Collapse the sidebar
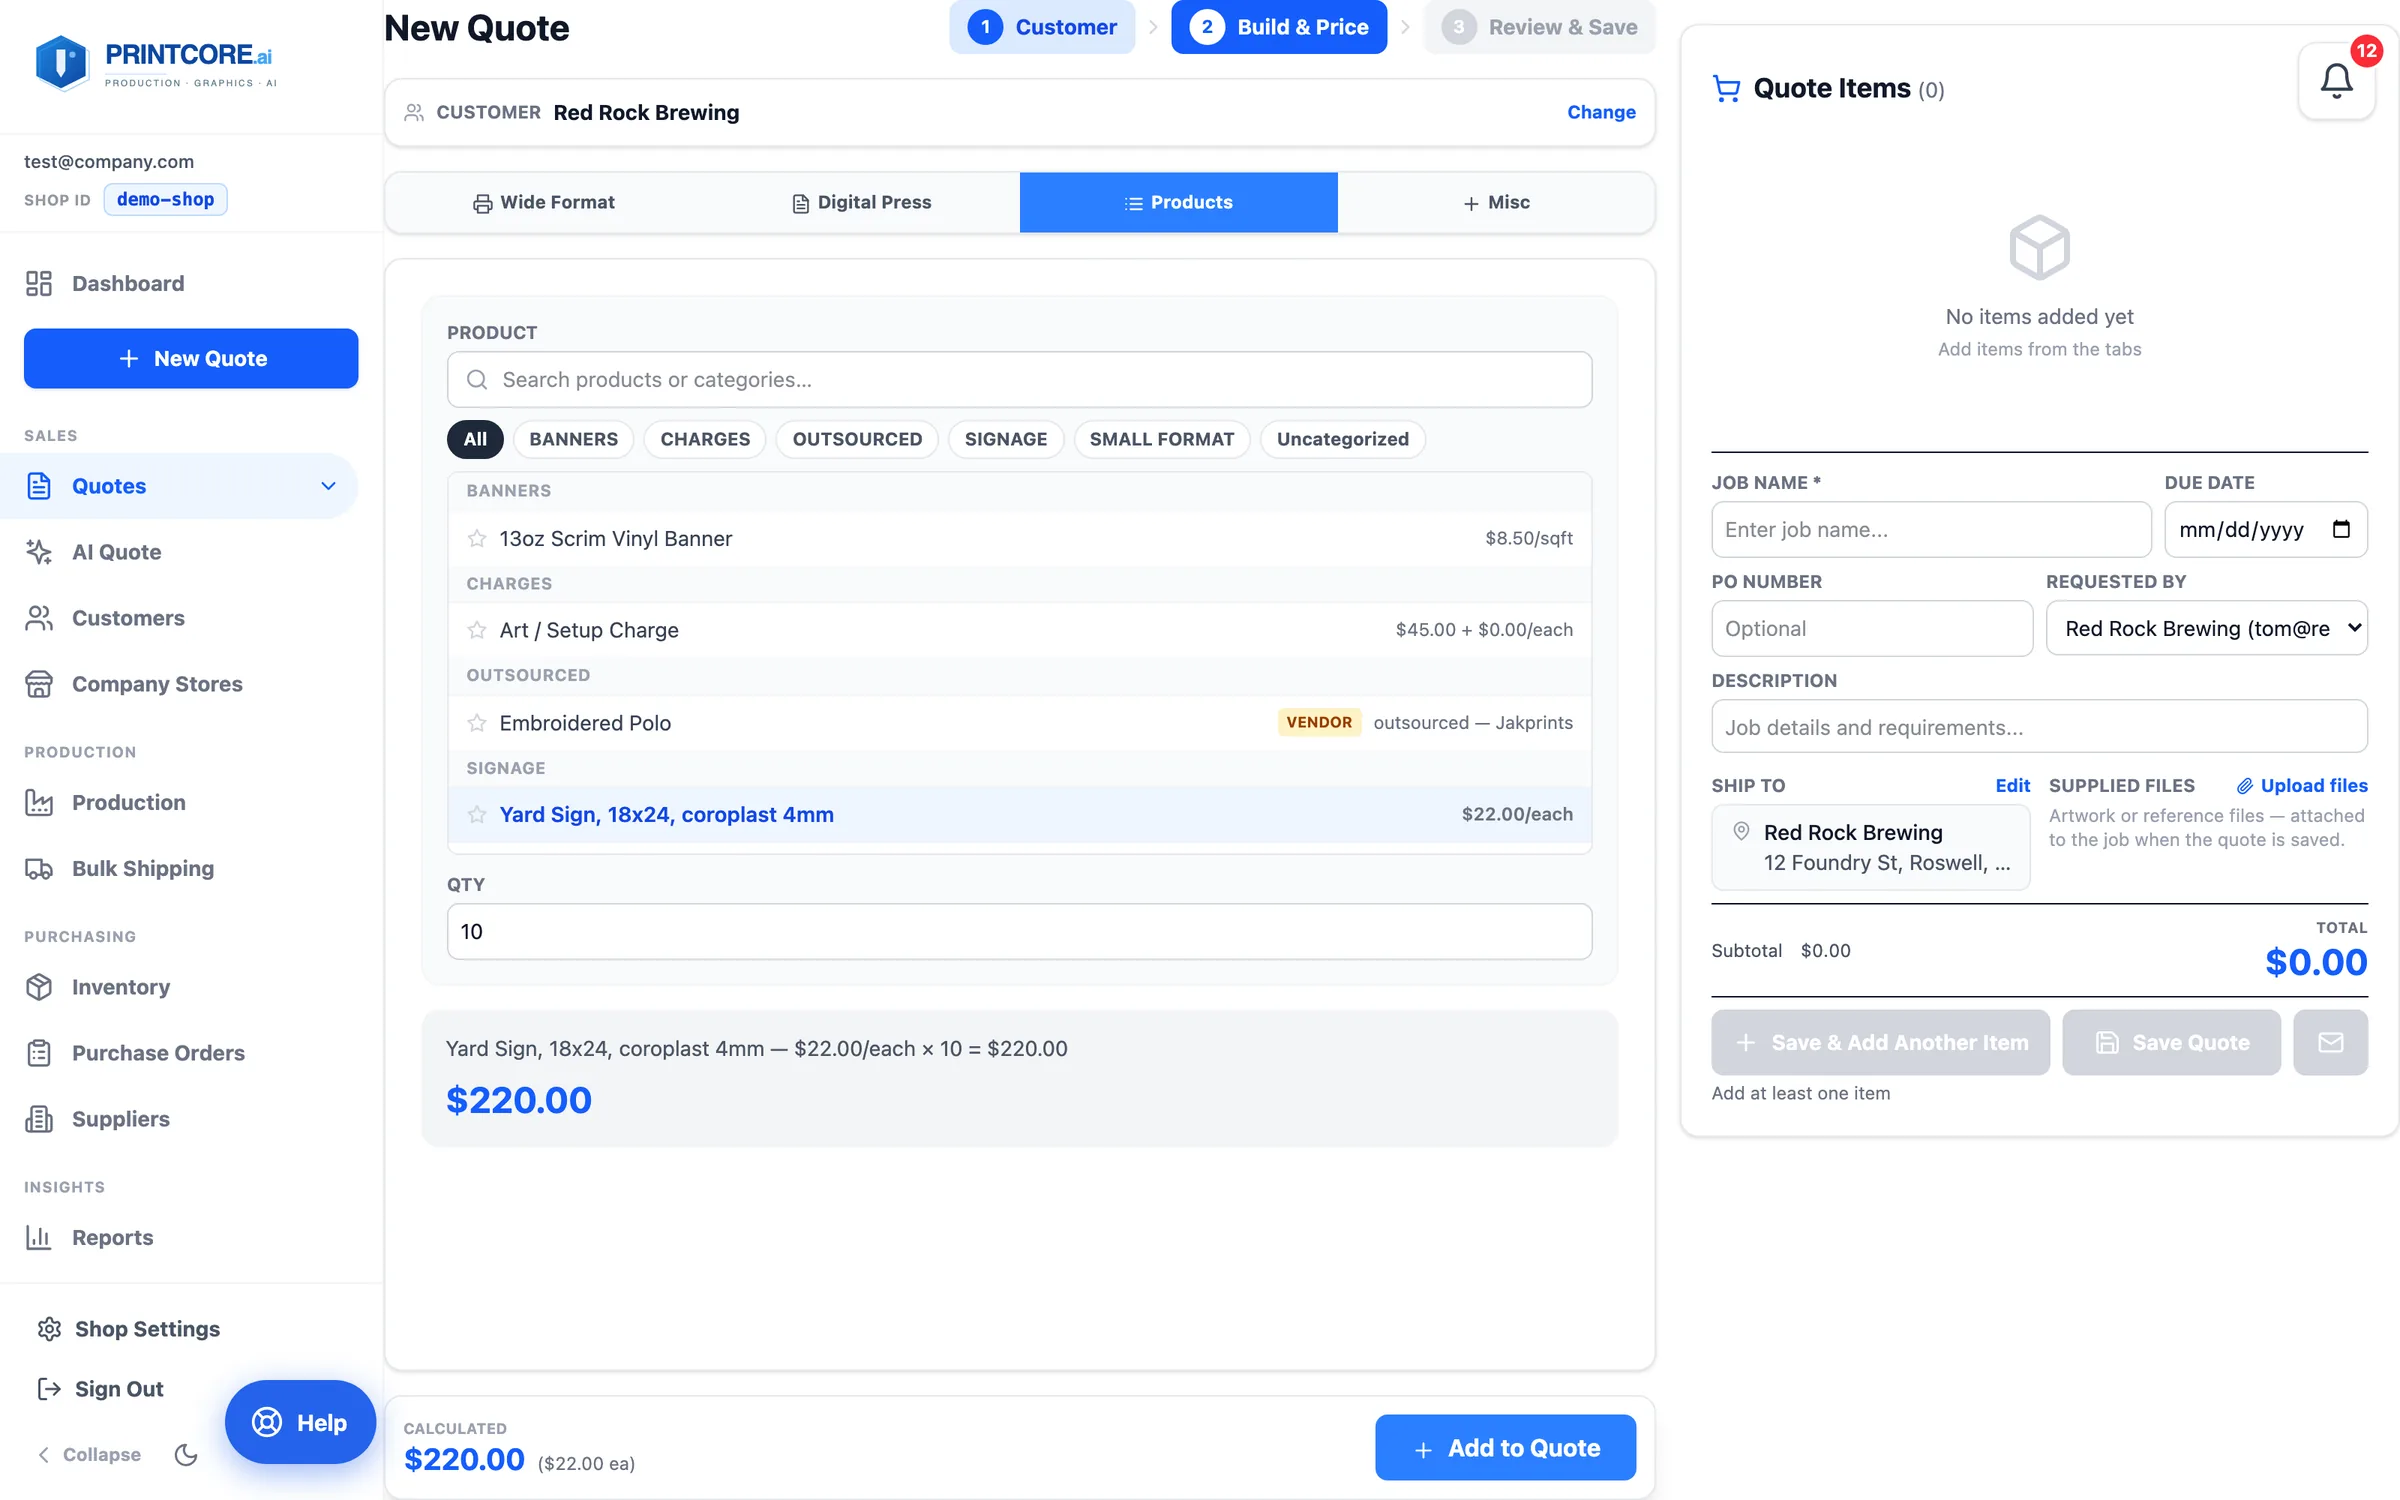Viewport: 2400px width, 1500px height. coord(89,1454)
